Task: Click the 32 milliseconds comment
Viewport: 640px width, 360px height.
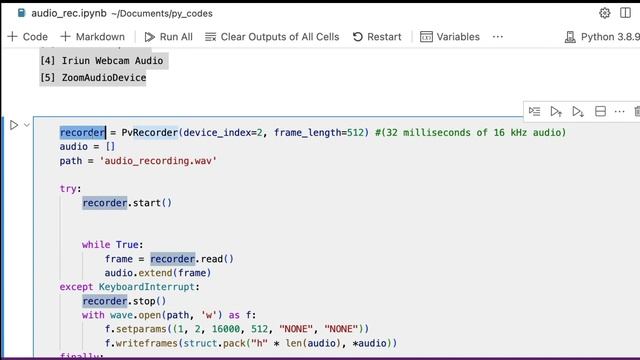Action: click(470, 133)
